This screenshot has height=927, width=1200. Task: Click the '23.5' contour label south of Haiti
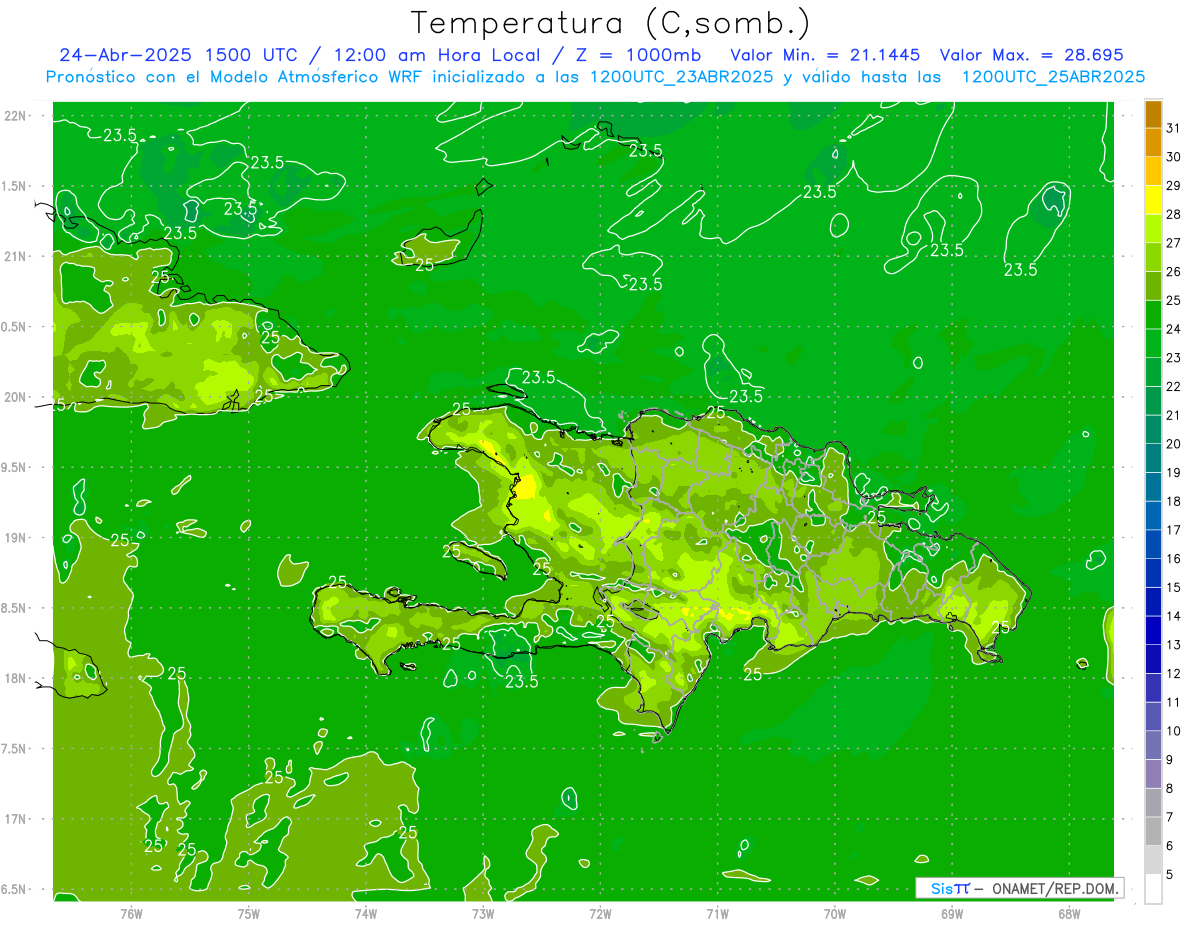(522, 681)
